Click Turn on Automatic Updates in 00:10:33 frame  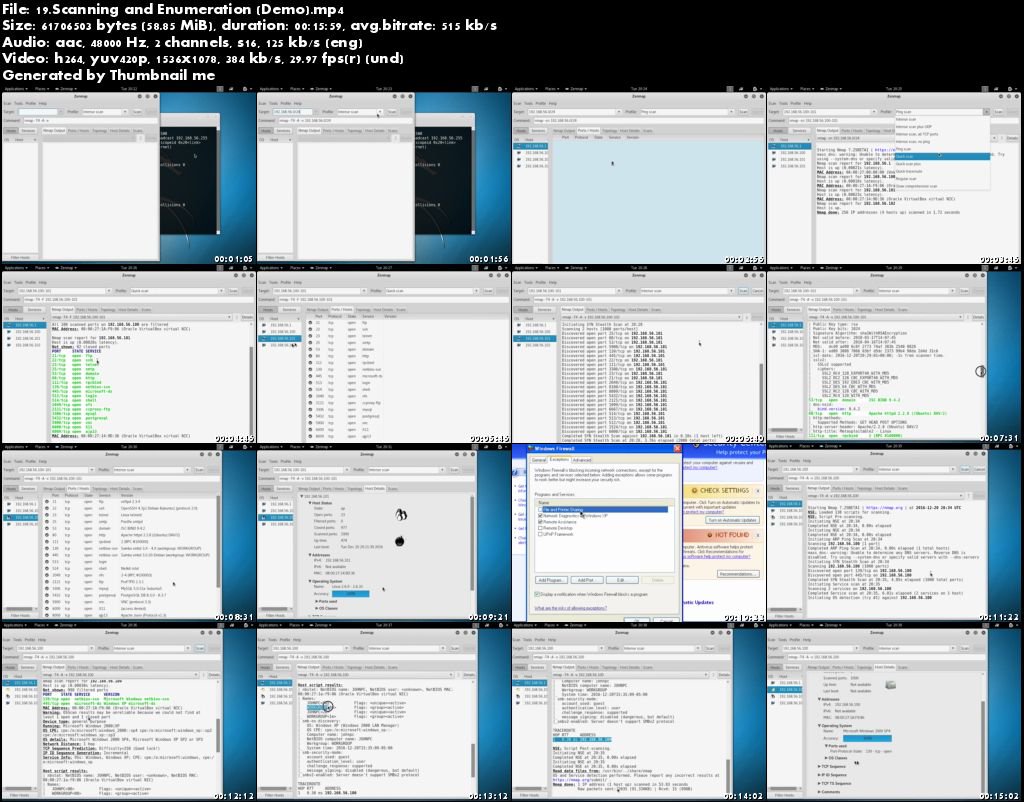pos(732,520)
